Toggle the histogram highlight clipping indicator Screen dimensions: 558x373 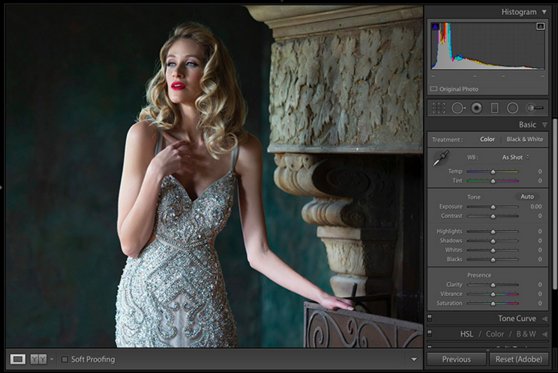(540, 26)
